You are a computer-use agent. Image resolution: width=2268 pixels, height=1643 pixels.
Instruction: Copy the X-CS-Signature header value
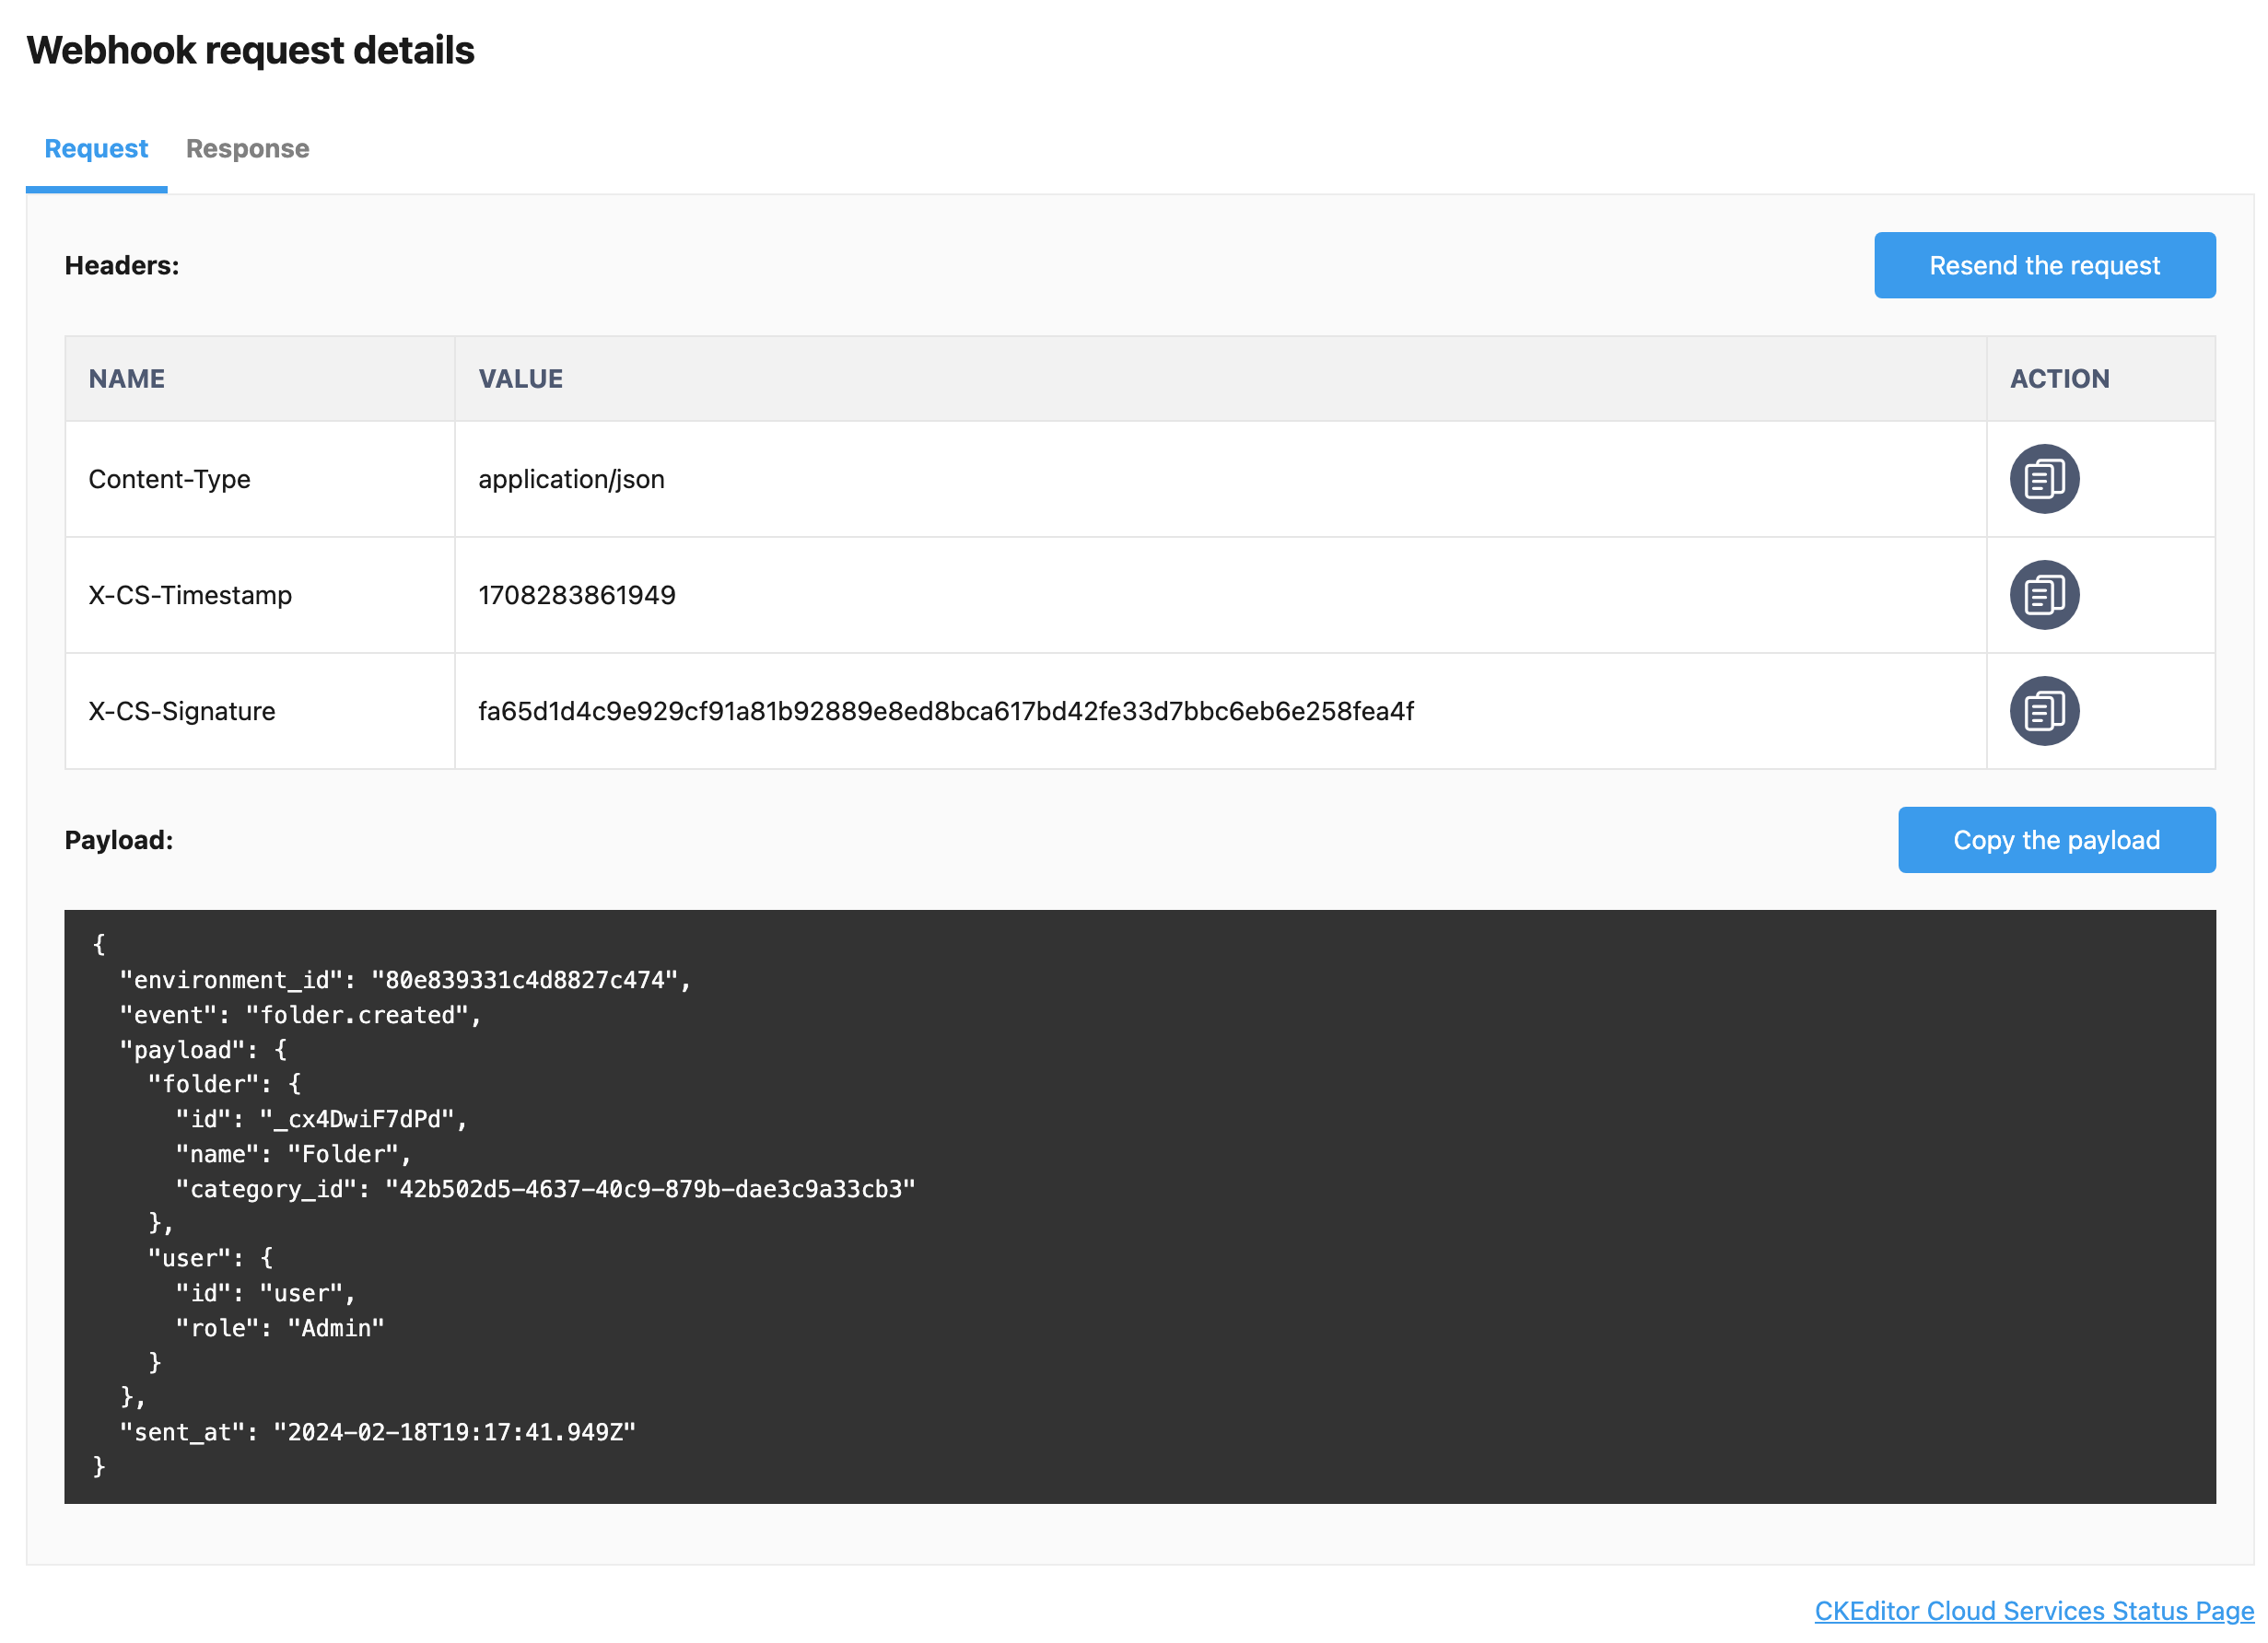pos(2044,711)
